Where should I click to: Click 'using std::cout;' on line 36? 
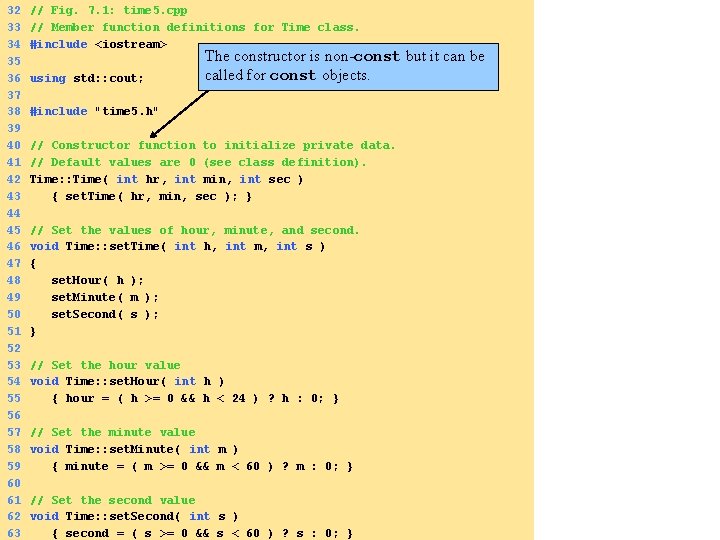(86, 78)
